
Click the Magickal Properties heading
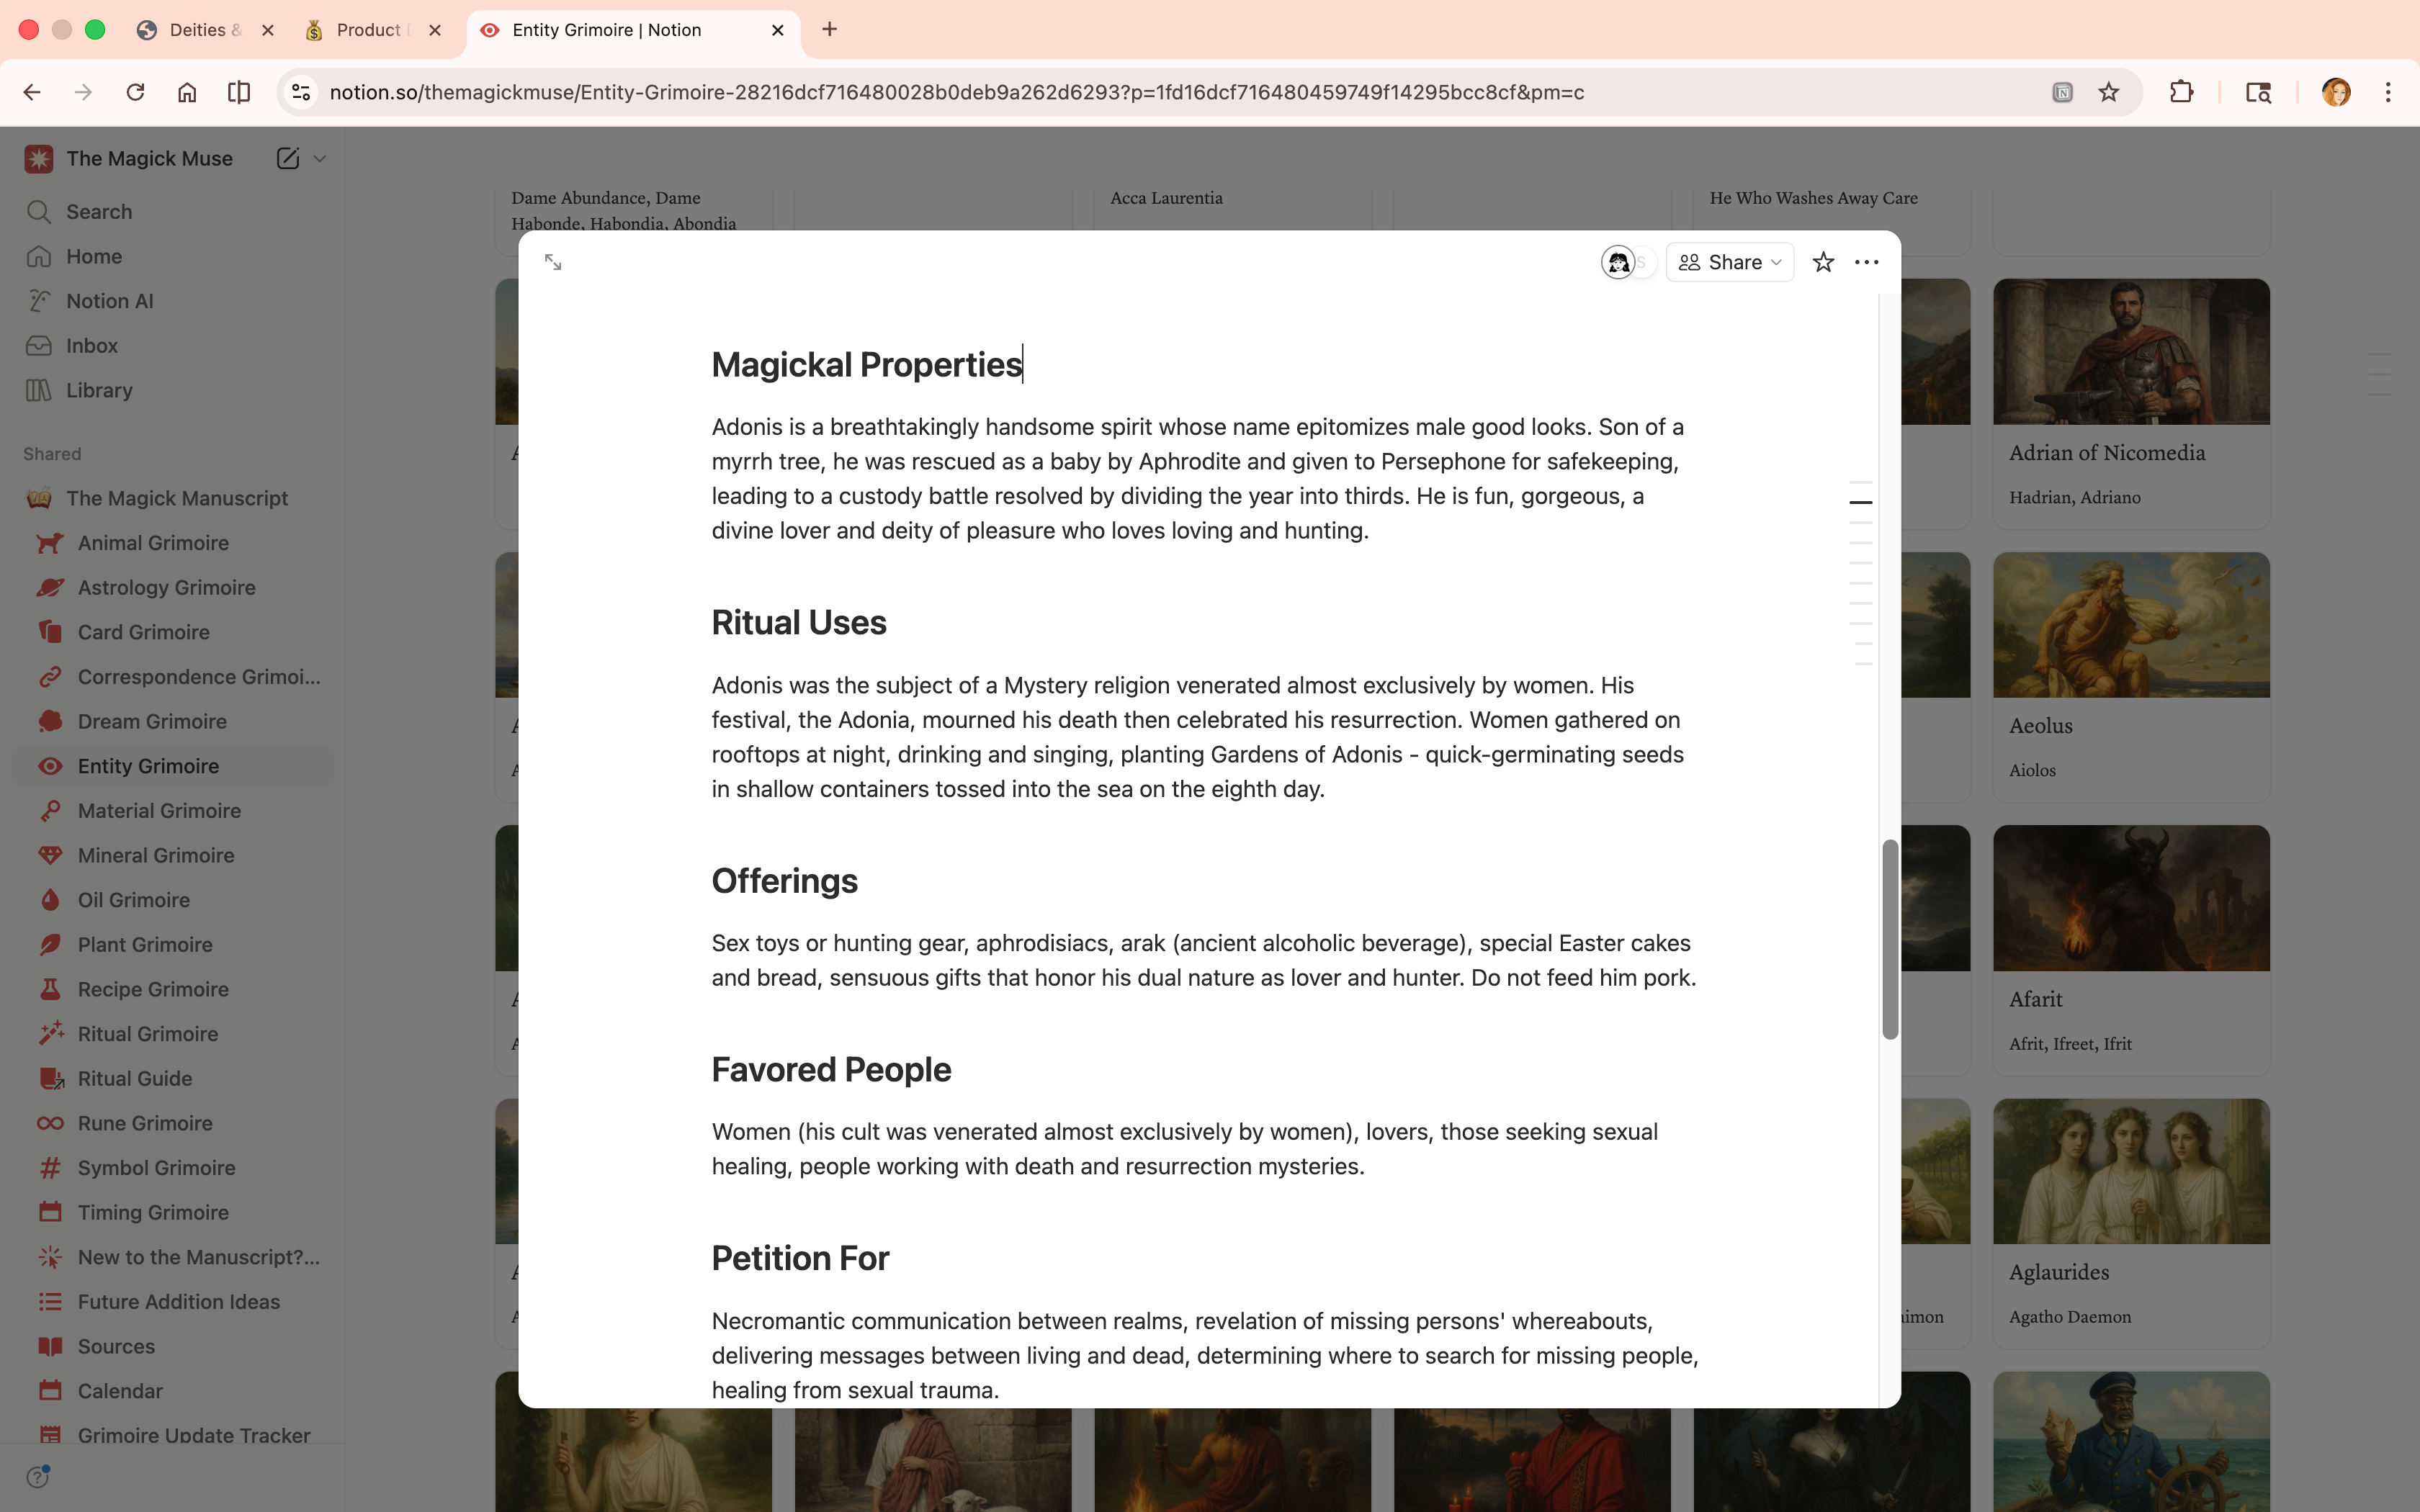pyautogui.click(x=866, y=365)
